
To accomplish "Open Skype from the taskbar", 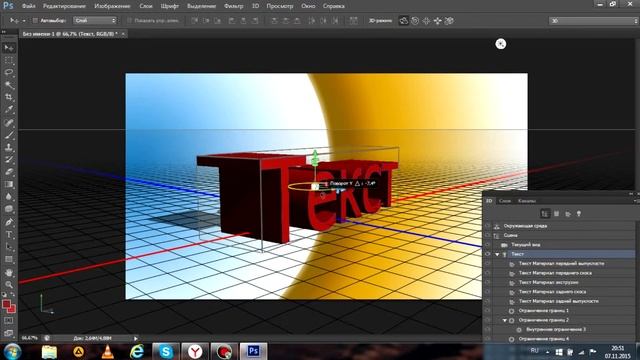I will pos(165,351).
